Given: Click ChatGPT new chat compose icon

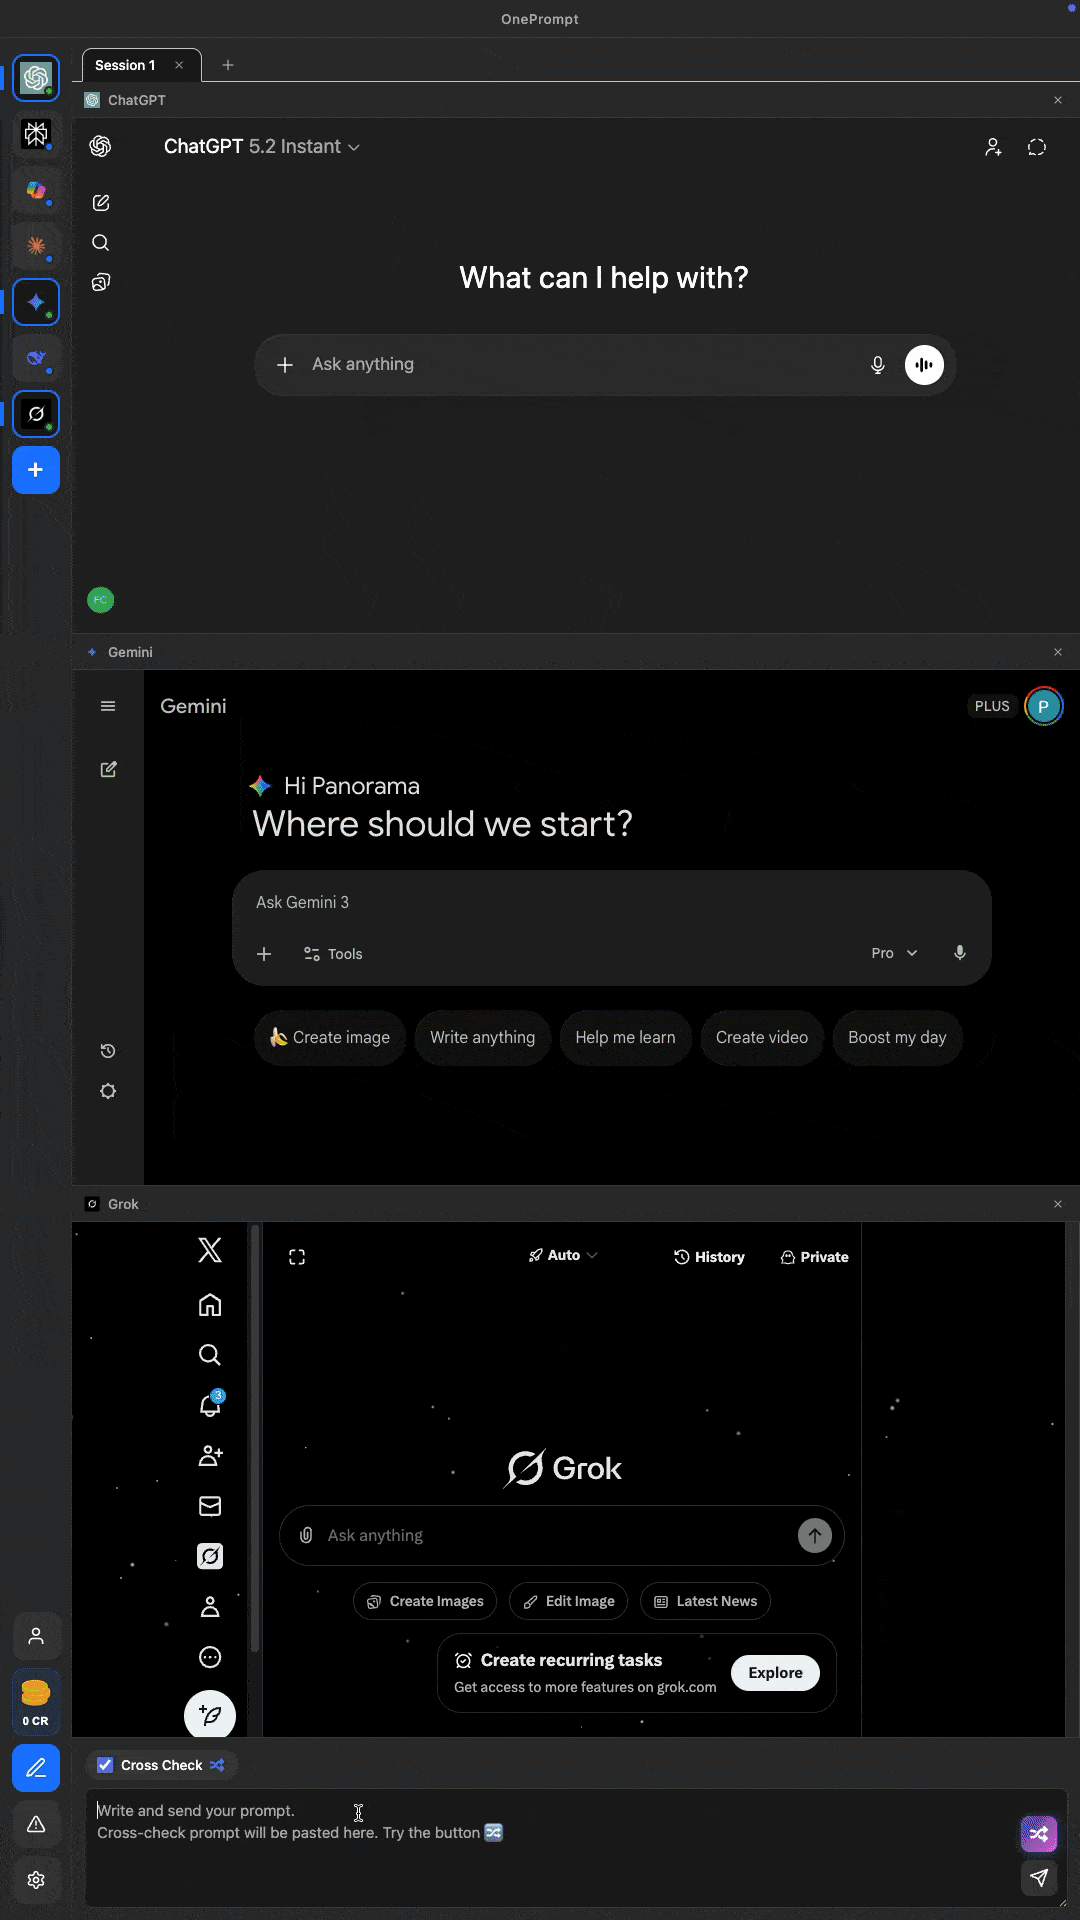Looking at the screenshot, I should tap(101, 203).
